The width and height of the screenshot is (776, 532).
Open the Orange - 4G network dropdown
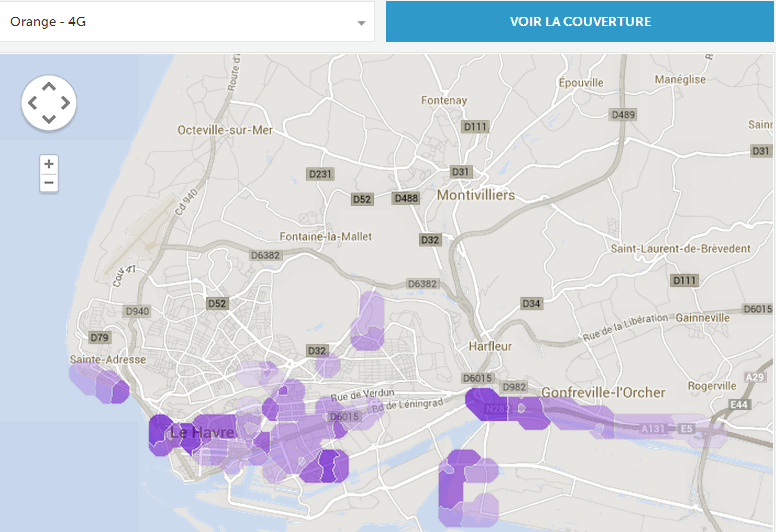point(187,21)
